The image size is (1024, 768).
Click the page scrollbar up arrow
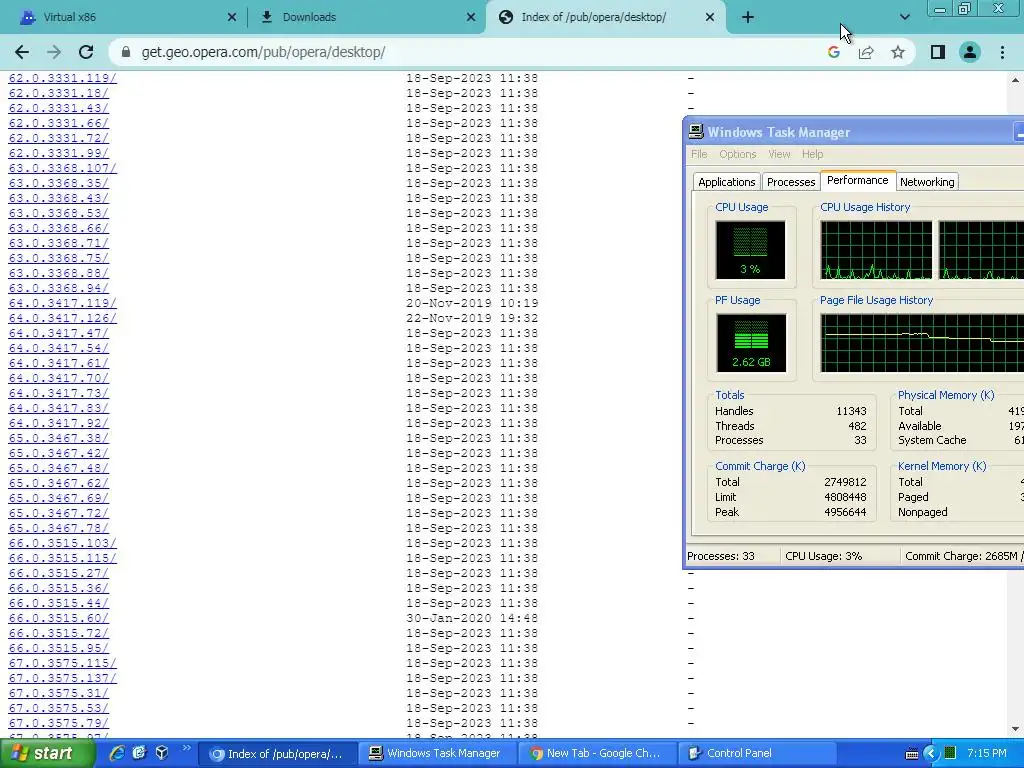(x=1015, y=80)
